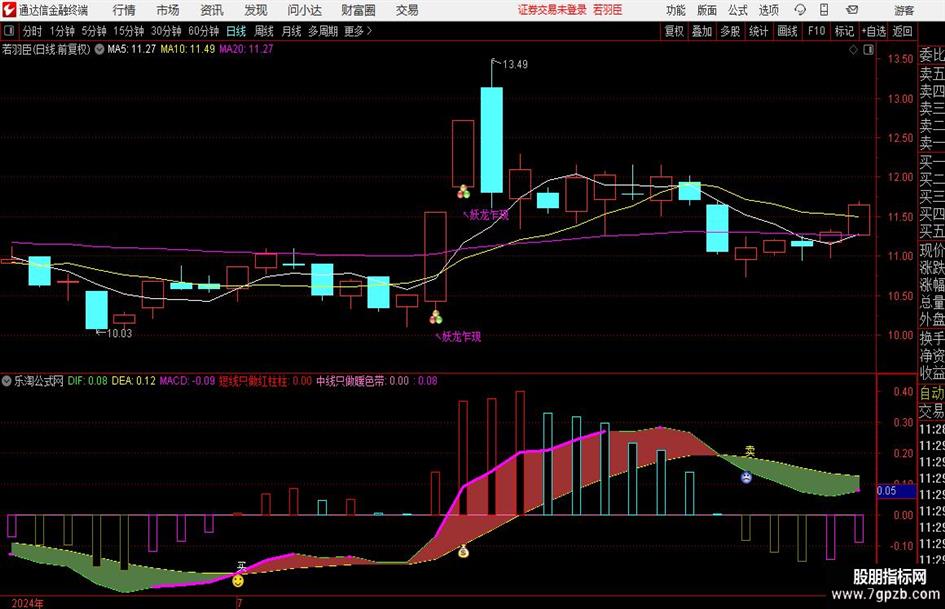Click MA5: 11.27 indicator label
The width and height of the screenshot is (945, 609).
131,49
